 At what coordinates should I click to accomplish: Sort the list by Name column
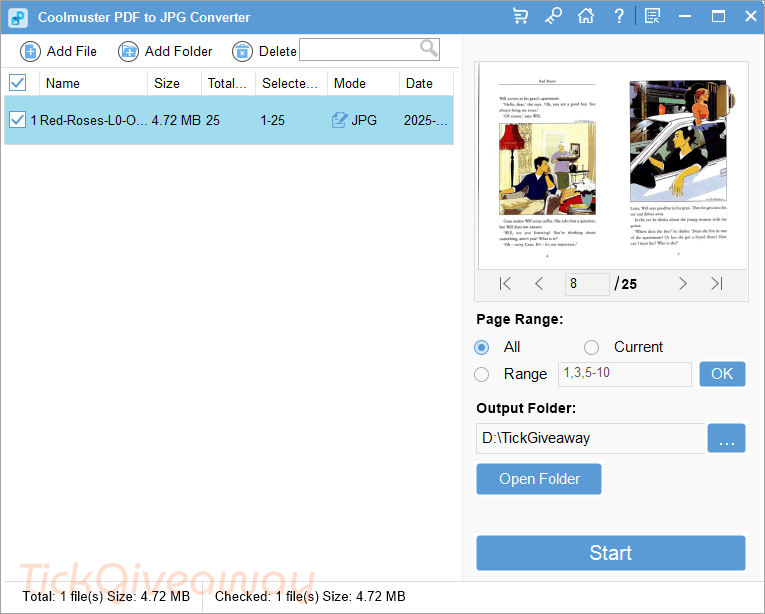pos(93,83)
